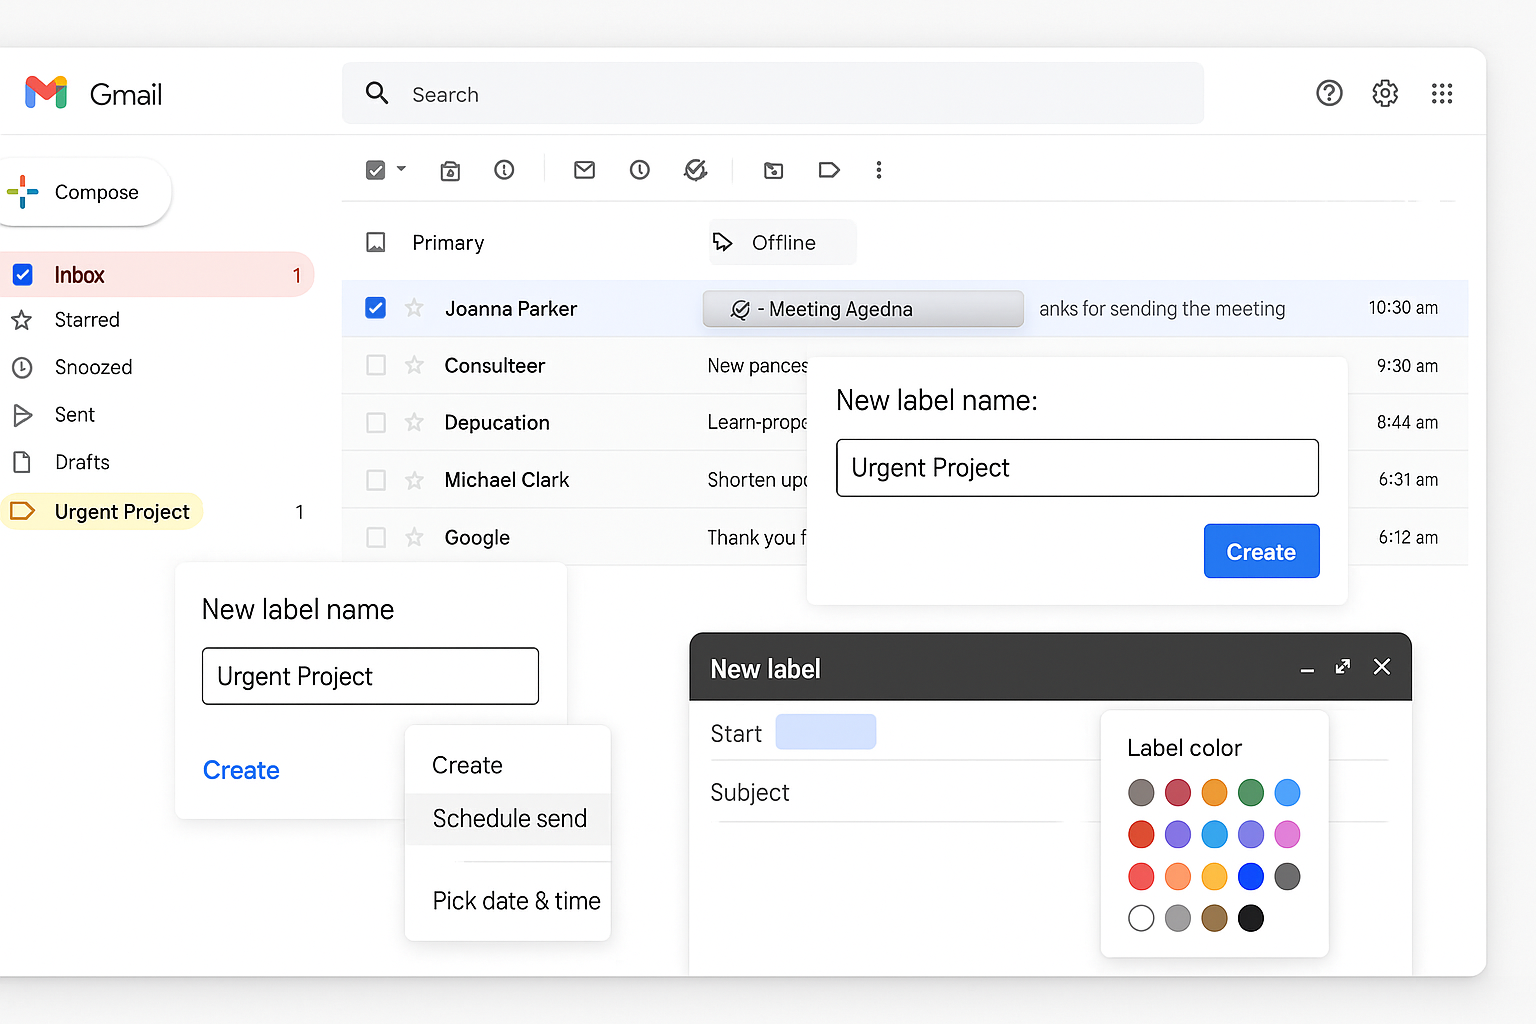Pick the black label color swatch
Image resolution: width=1536 pixels, height=1024 pixels.
[x=1251, y=918]
